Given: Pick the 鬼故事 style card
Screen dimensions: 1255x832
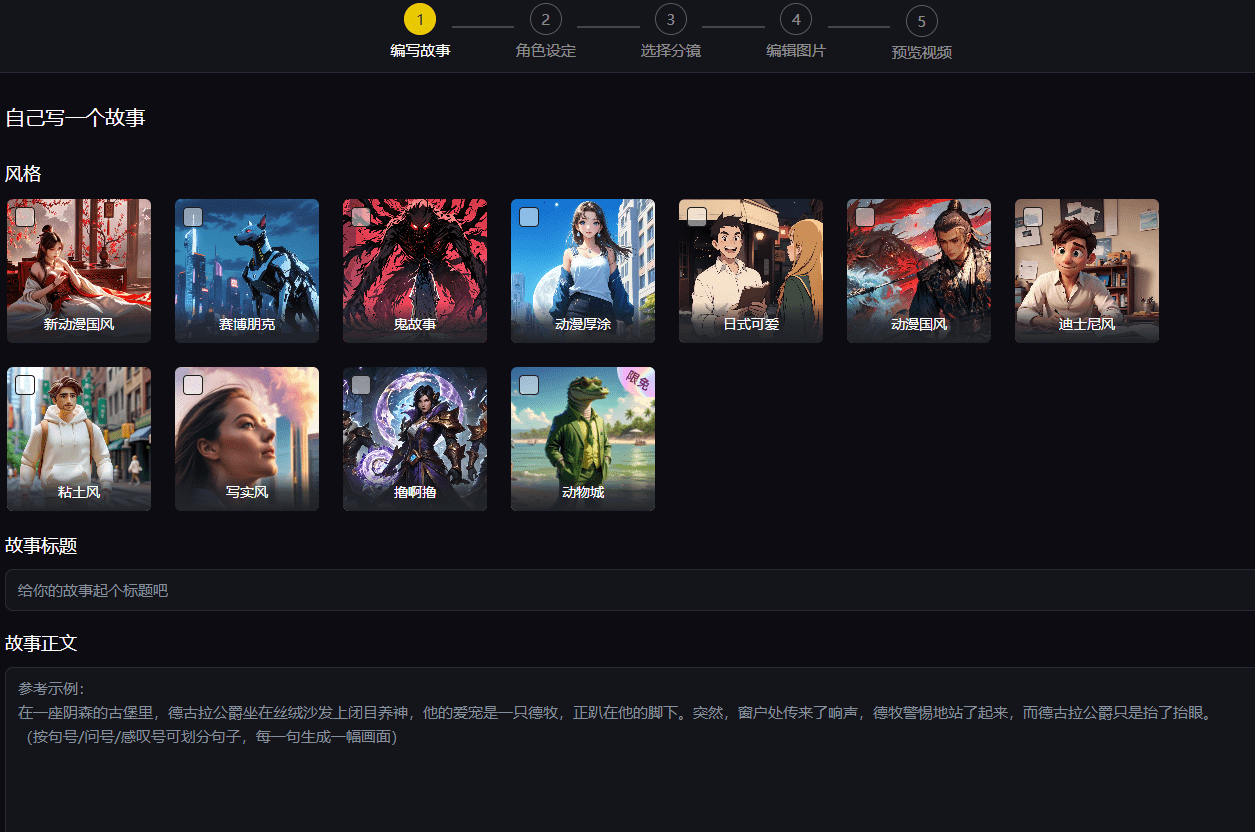Looking at the screenshot, I should (x=415, y=270).
